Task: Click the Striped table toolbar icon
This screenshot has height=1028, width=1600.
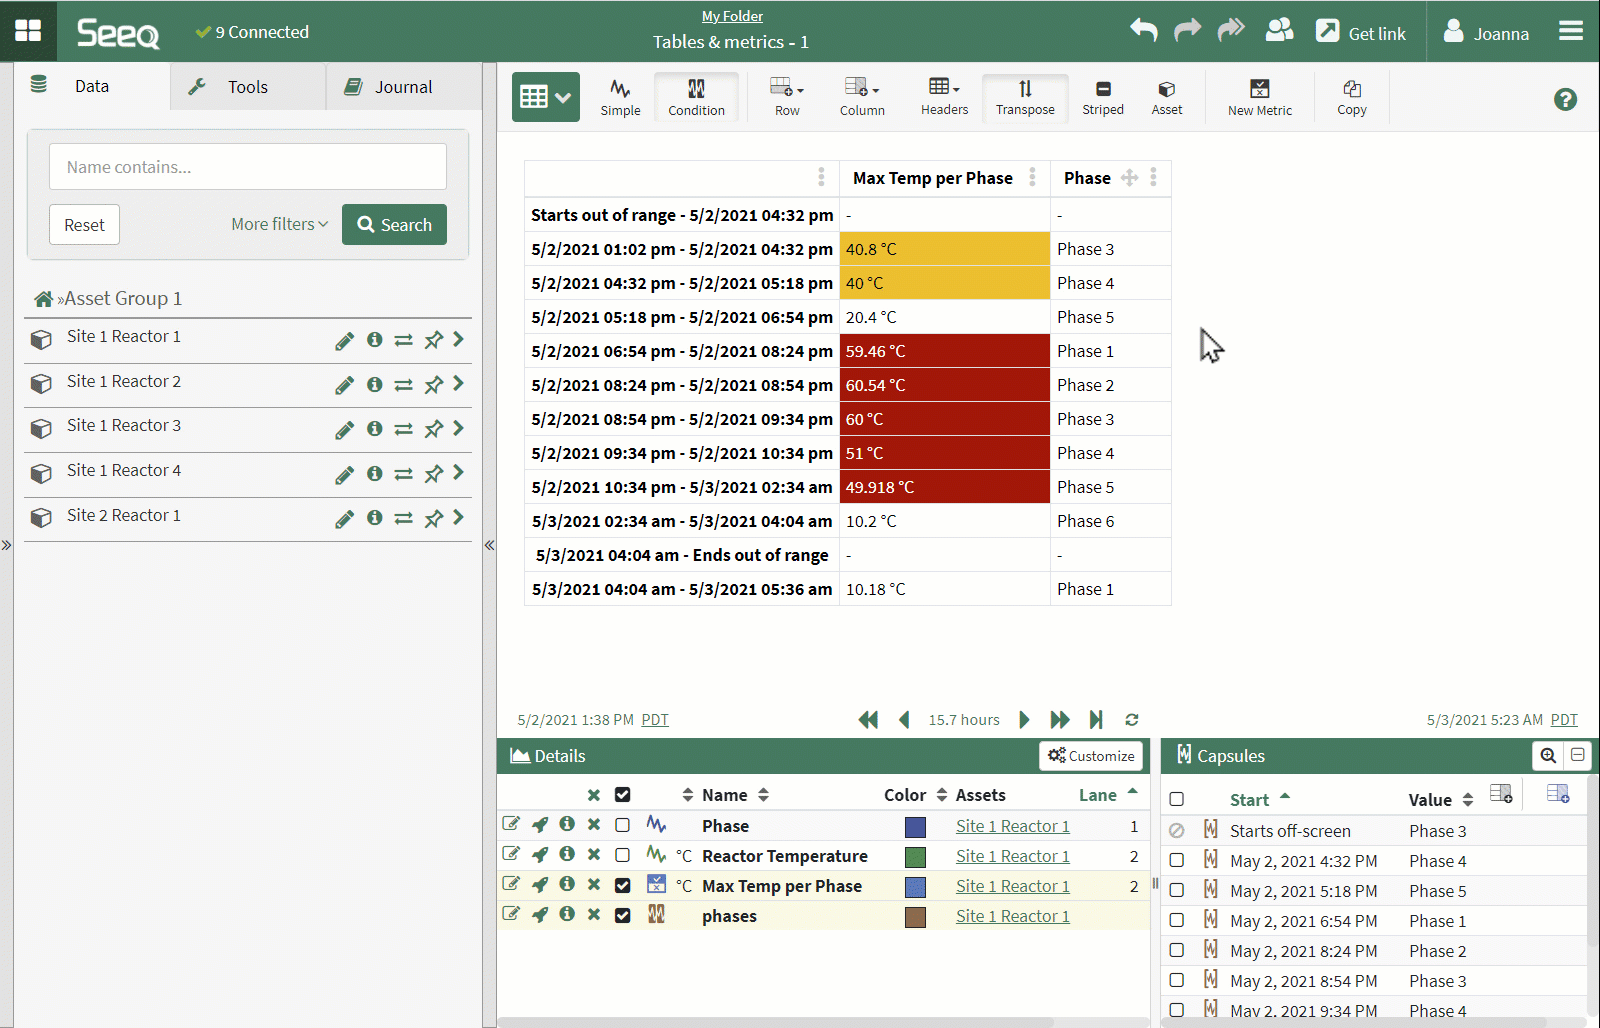Action: click(x=1102, y=97)
